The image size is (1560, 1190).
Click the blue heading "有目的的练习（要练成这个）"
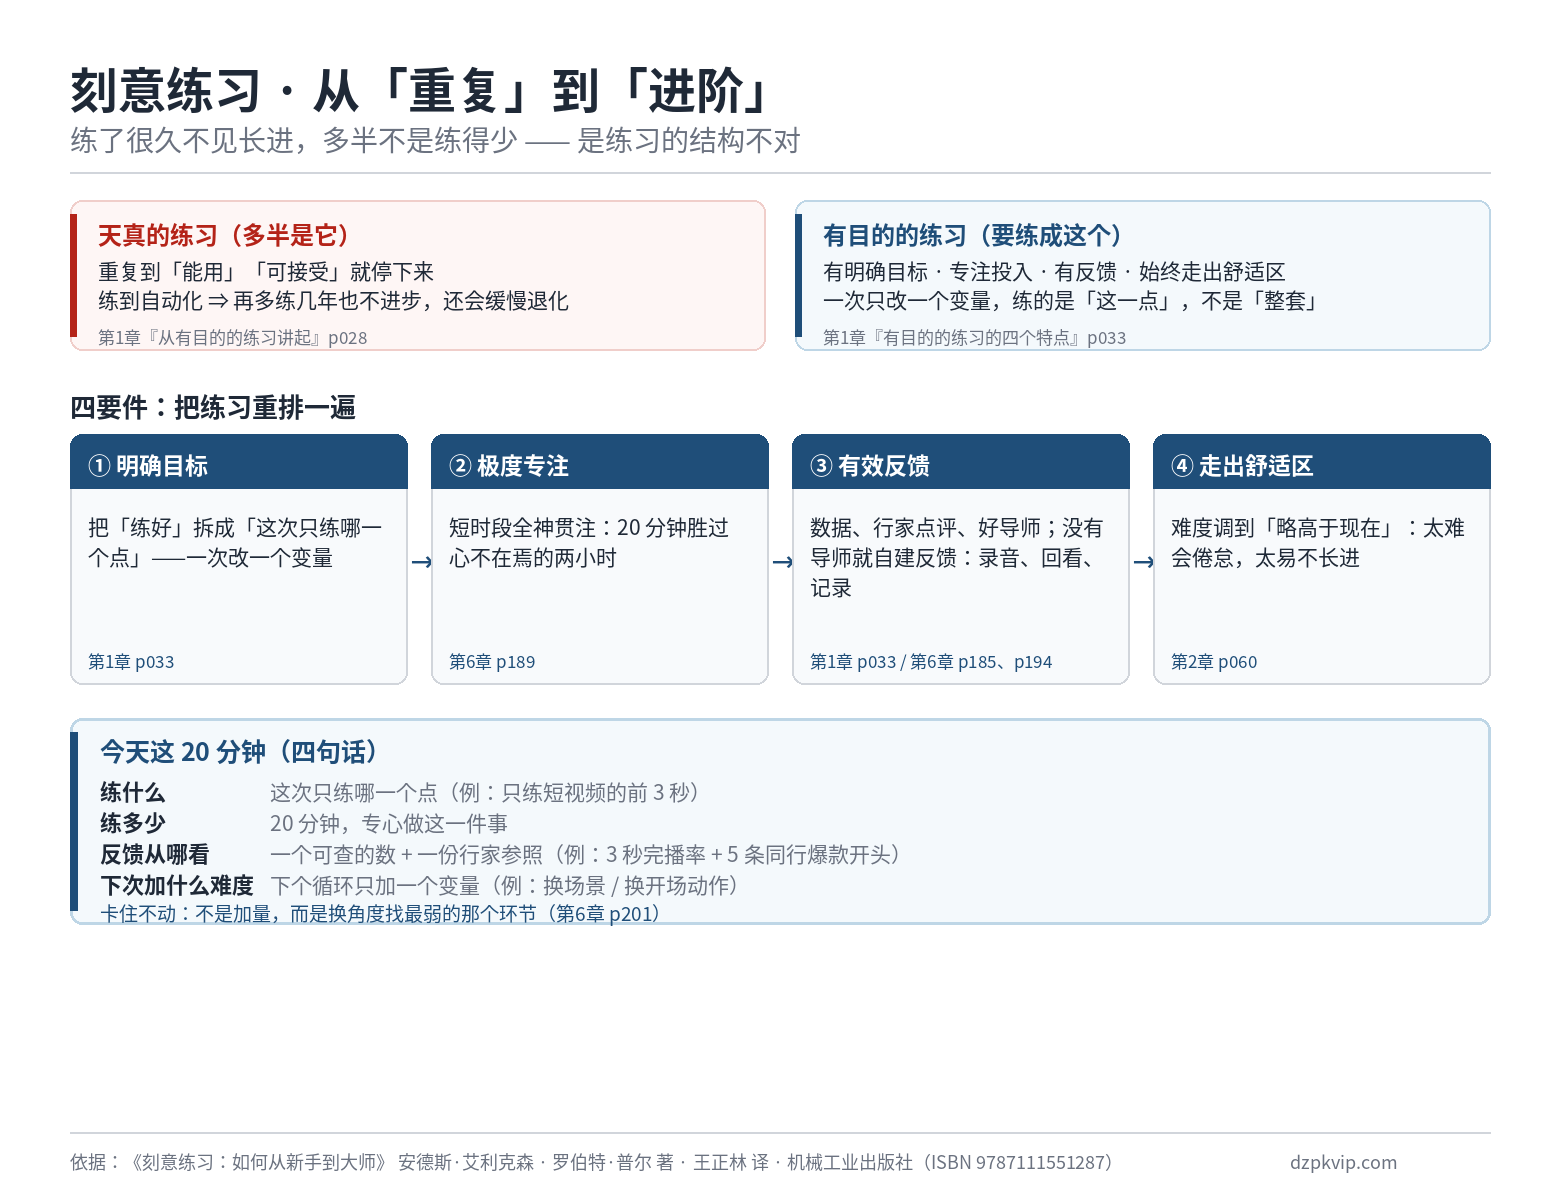coord(975,235)
